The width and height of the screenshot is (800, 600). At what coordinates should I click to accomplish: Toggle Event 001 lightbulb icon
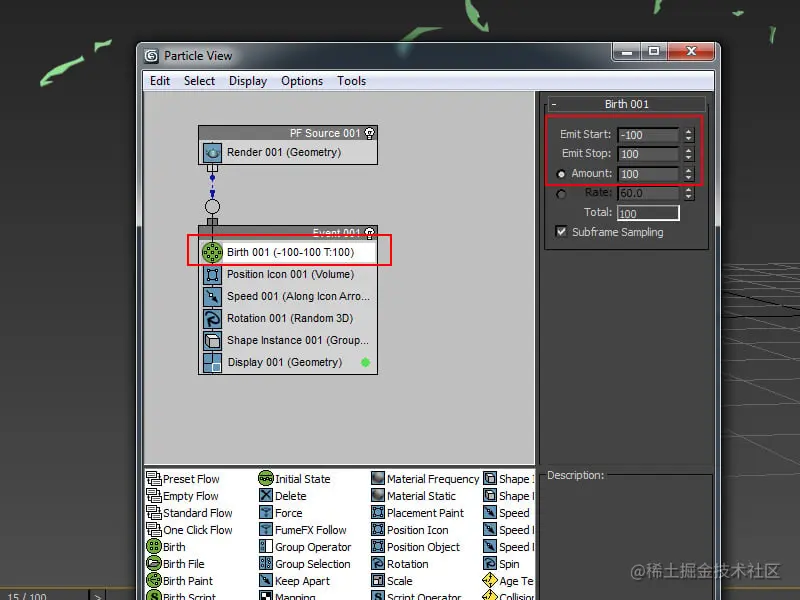click(x=369, y=233)
